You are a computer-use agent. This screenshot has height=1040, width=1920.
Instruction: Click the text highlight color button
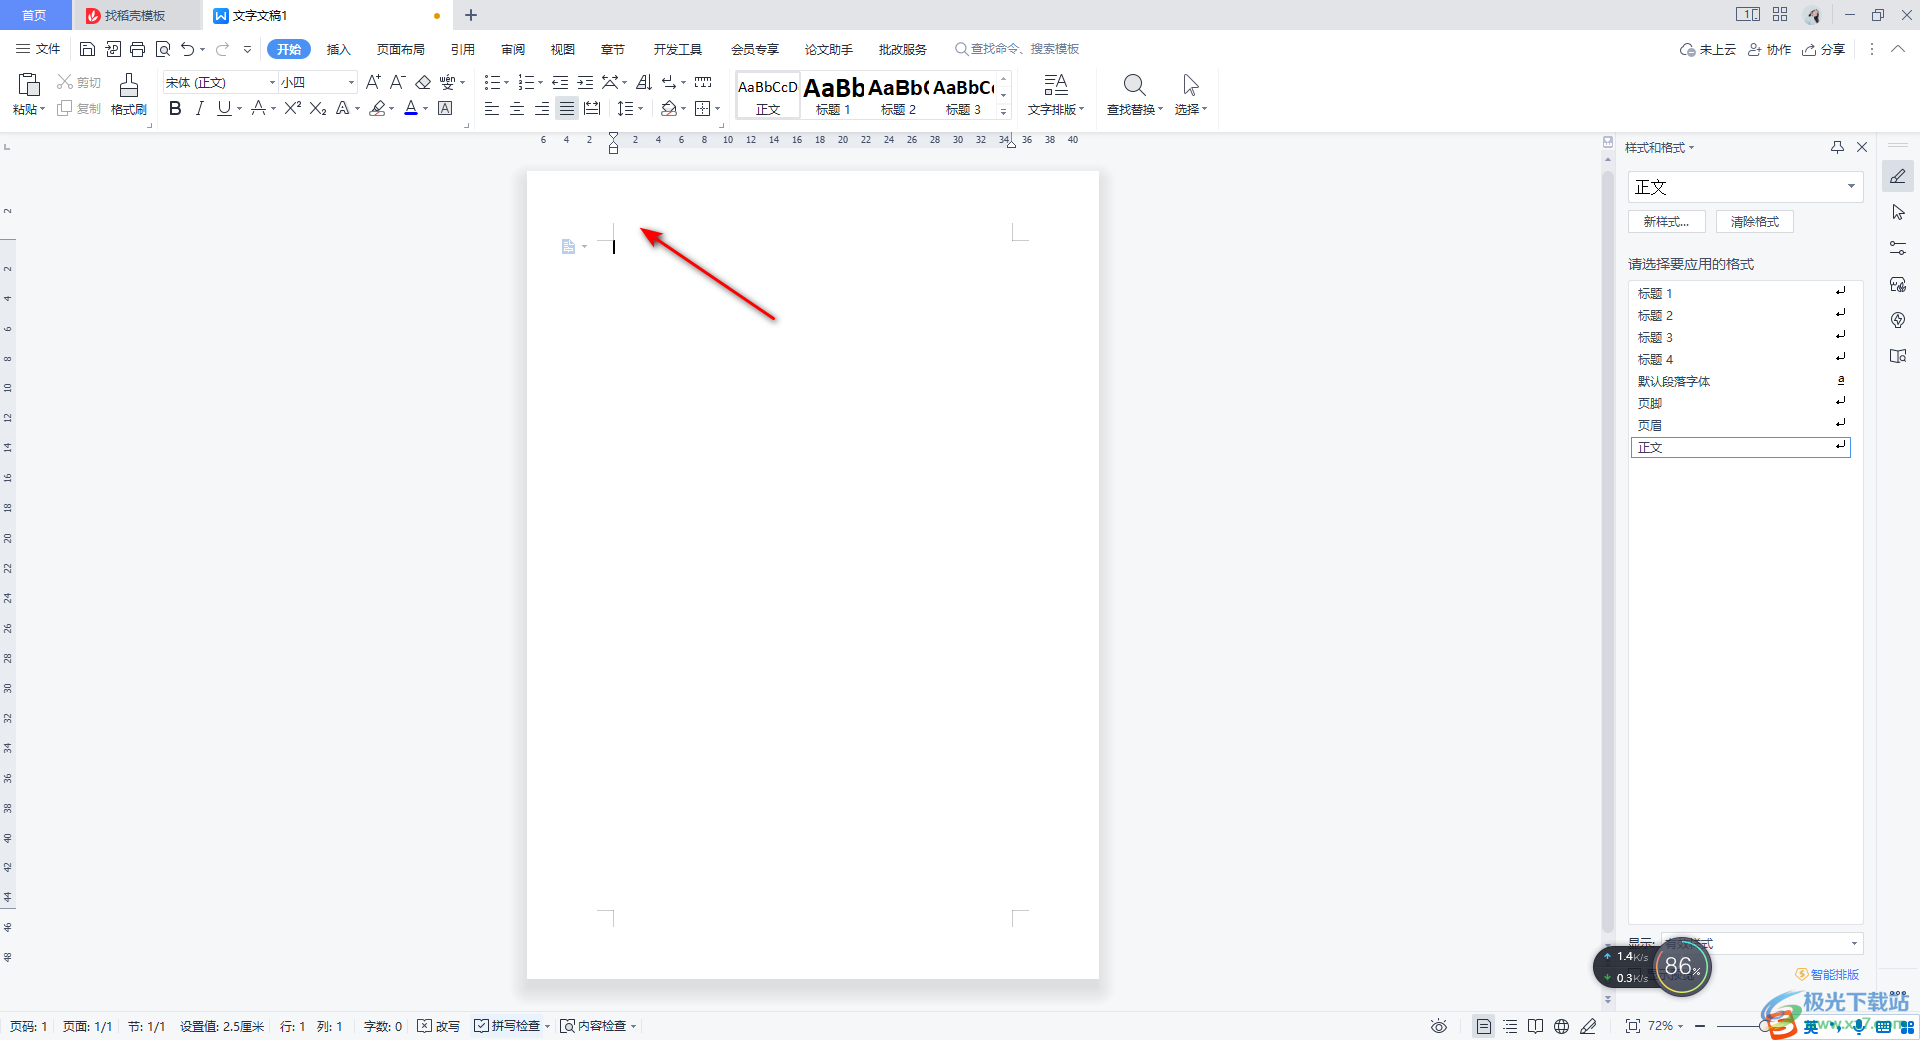coord(377,108)
